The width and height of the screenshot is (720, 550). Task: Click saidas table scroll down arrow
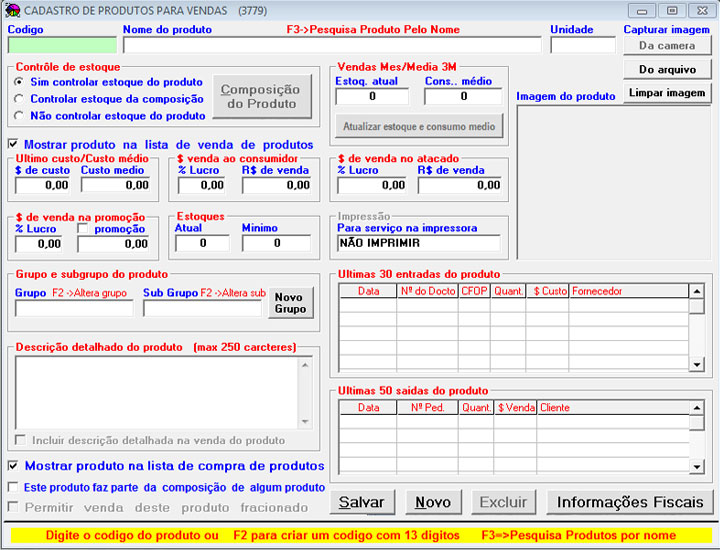pyautogui.click(x=697, y=467)
